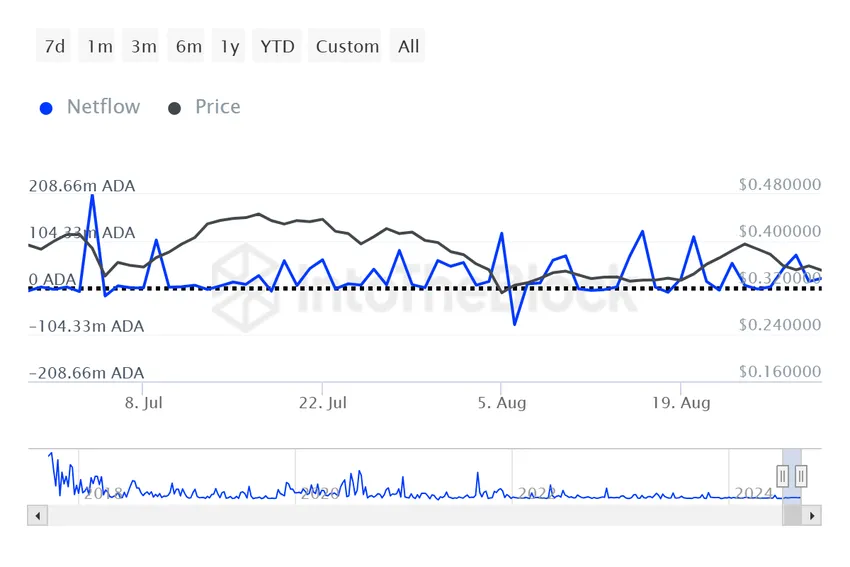The height and width of the screenshot is (567, 850).
Task: Click the 5. Aug date label
Action: [x=502, y=403]
